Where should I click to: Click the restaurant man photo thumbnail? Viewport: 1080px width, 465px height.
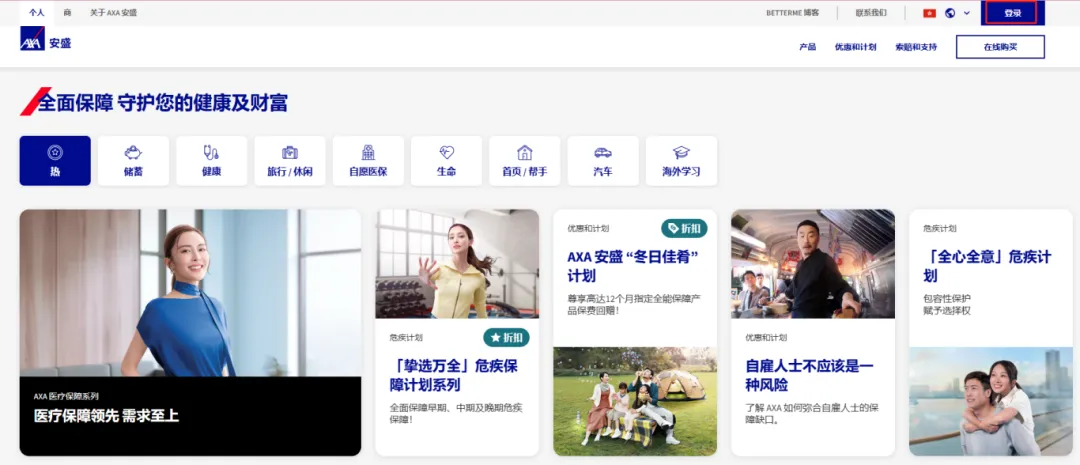coord(813,264)
